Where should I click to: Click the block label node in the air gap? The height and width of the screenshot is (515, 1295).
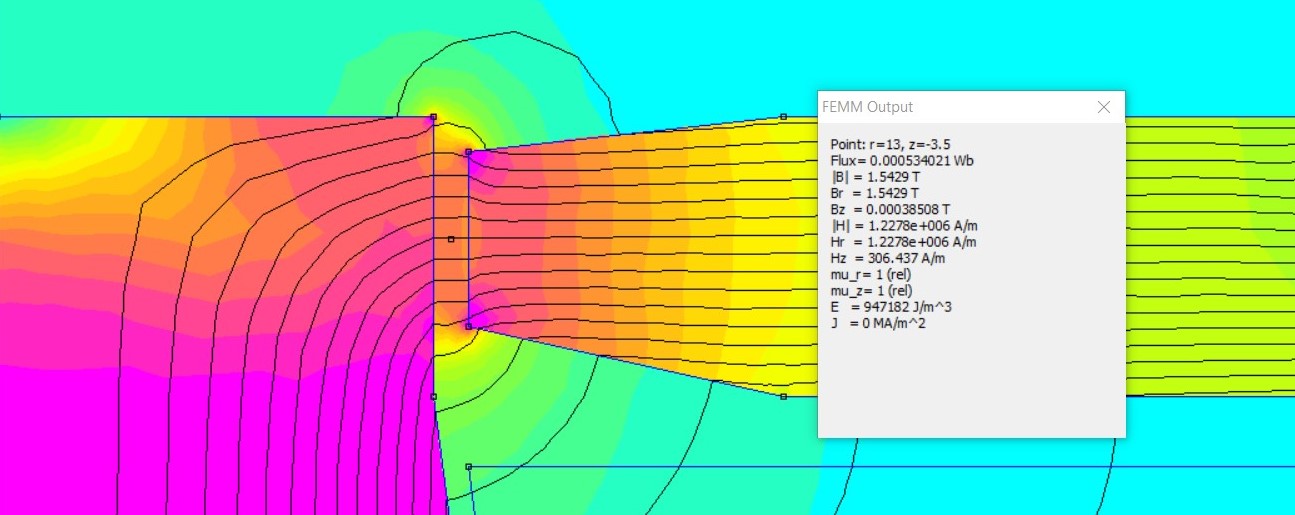pos(451,239)
